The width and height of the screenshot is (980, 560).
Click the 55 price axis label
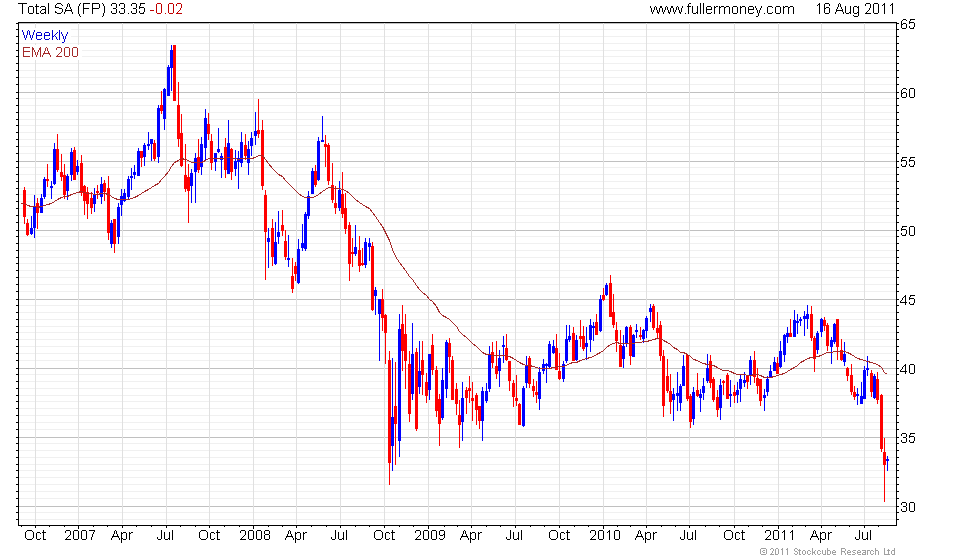click(x=908, y=162)
